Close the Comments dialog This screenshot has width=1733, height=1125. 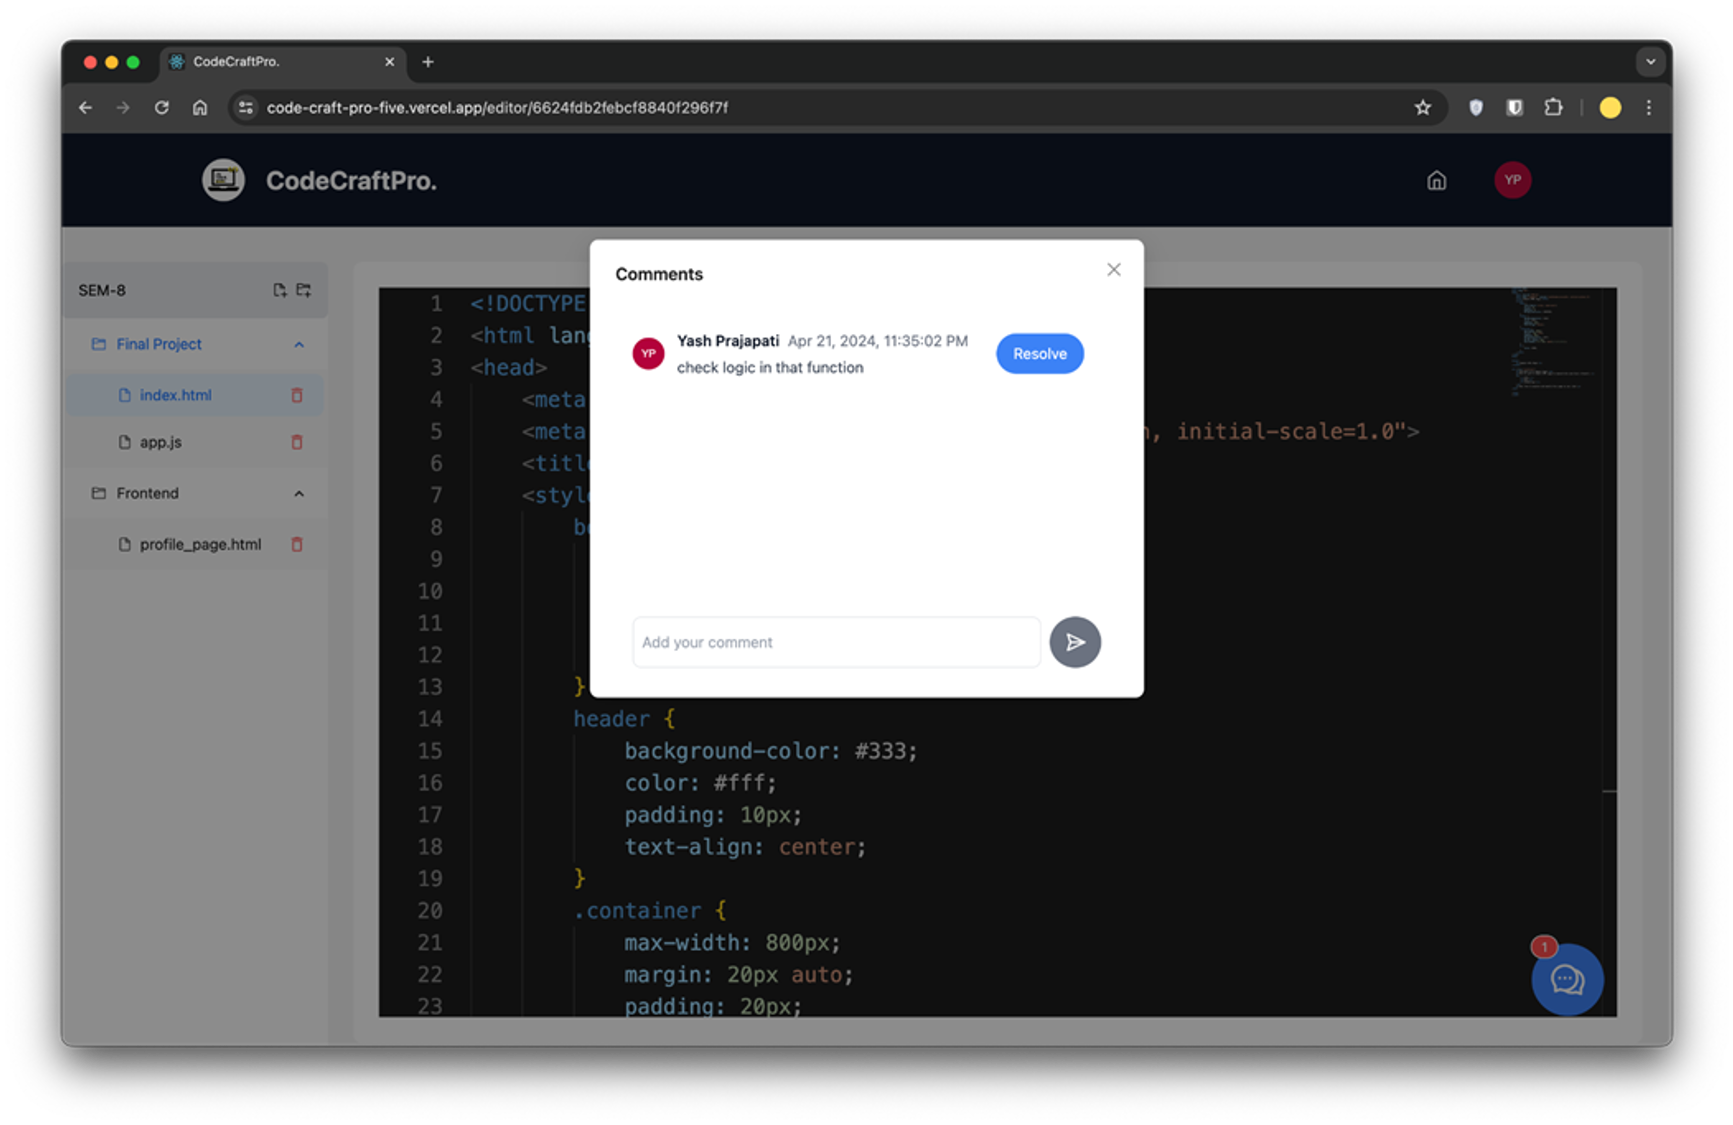(x=1113, y=270)
